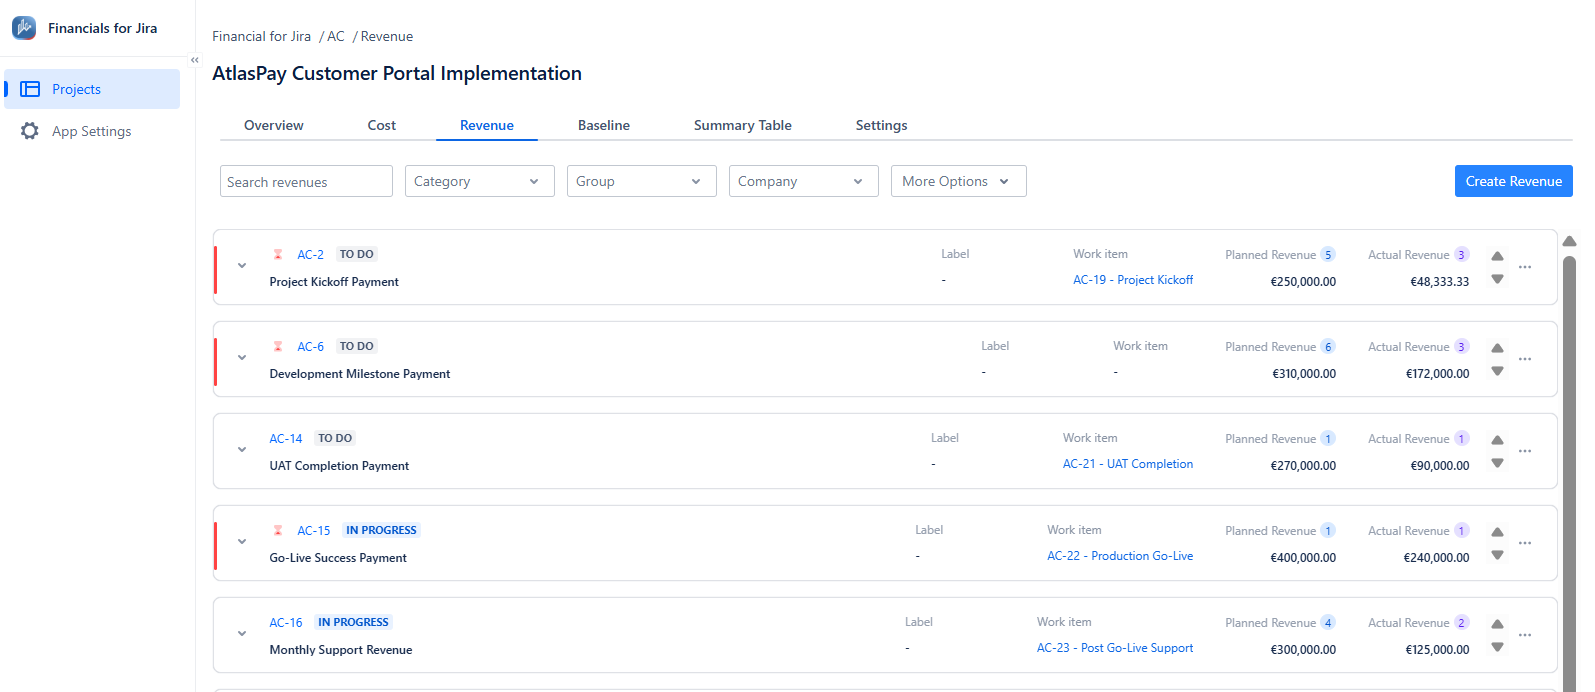Open the AC-15 issue link

point(314,531)
